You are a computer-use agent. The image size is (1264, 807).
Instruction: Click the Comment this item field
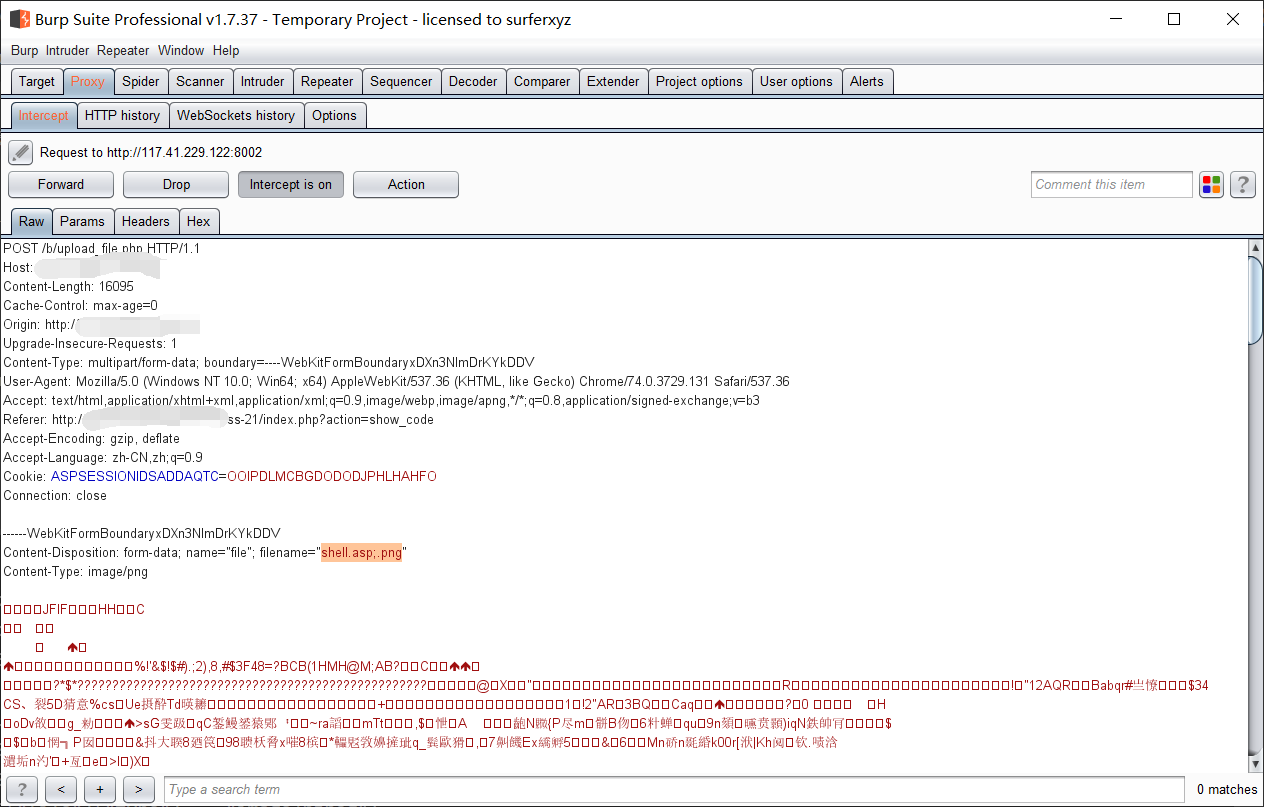point(1112,184)
